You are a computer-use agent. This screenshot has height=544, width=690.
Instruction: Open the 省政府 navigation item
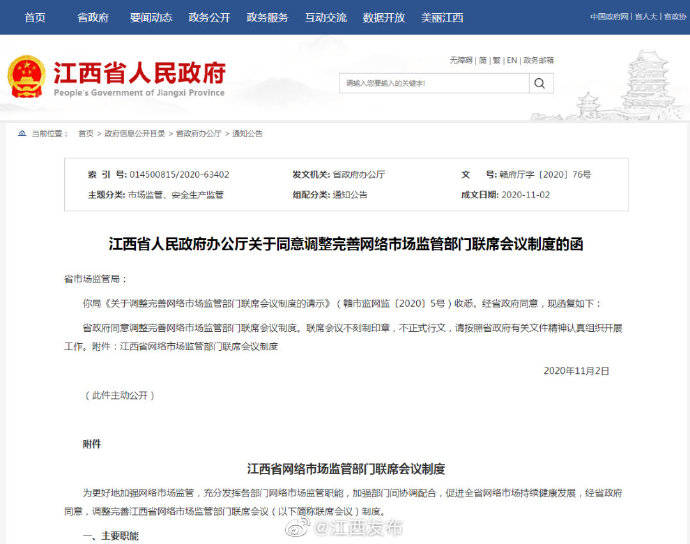92,18
